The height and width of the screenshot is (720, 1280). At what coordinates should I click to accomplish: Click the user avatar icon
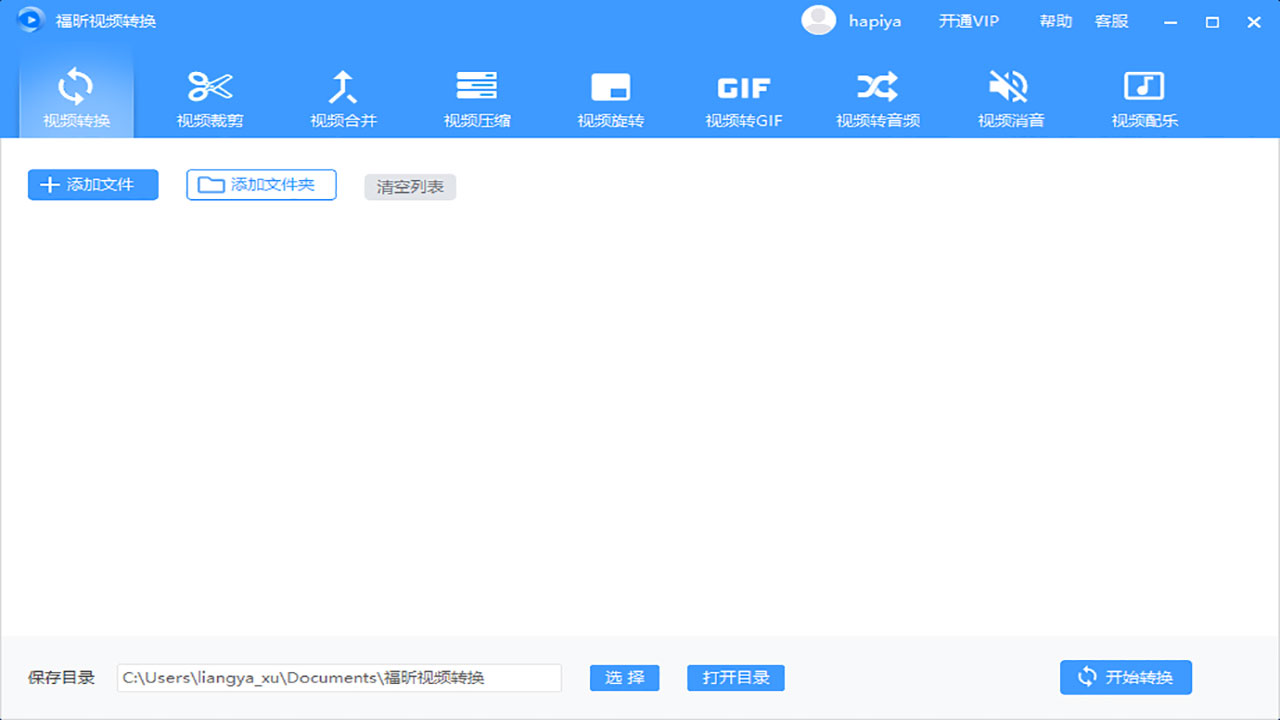[x=818, y=20]
